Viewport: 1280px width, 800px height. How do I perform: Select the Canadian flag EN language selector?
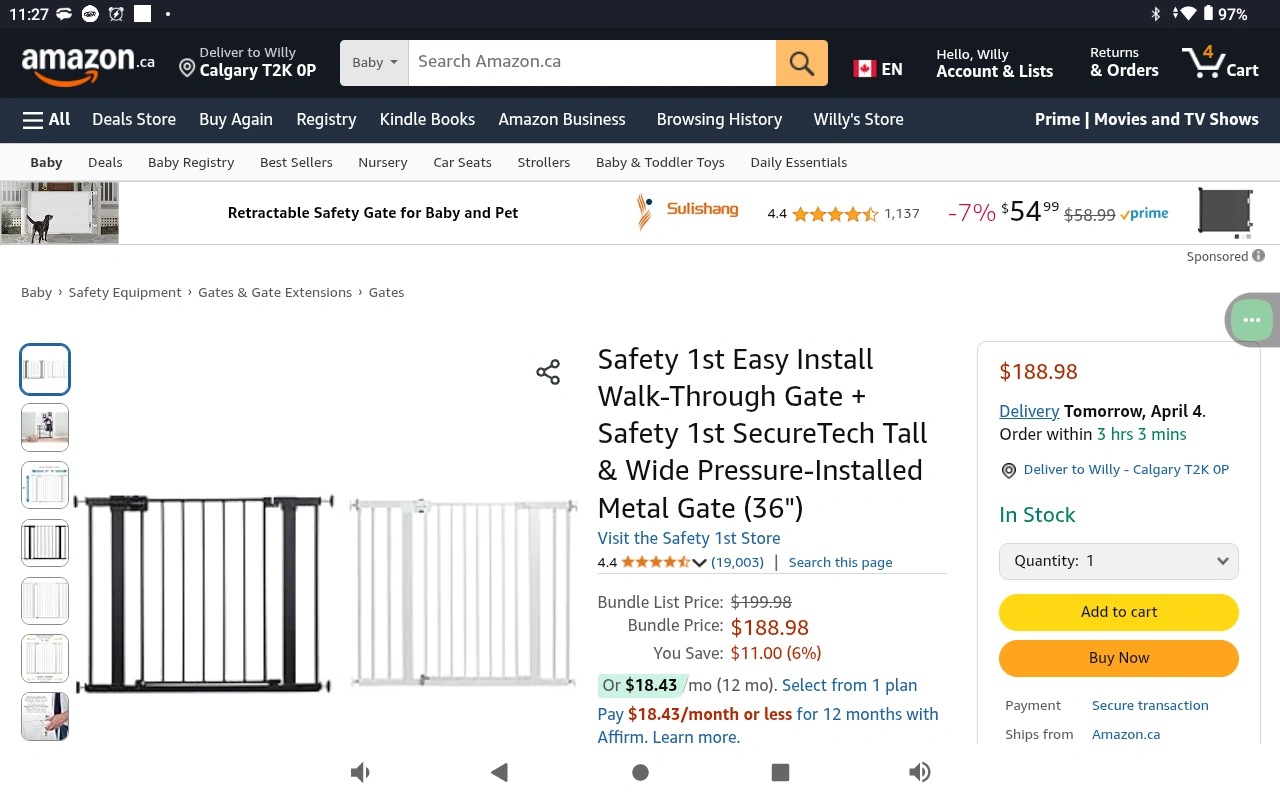[x=877, y=69]
